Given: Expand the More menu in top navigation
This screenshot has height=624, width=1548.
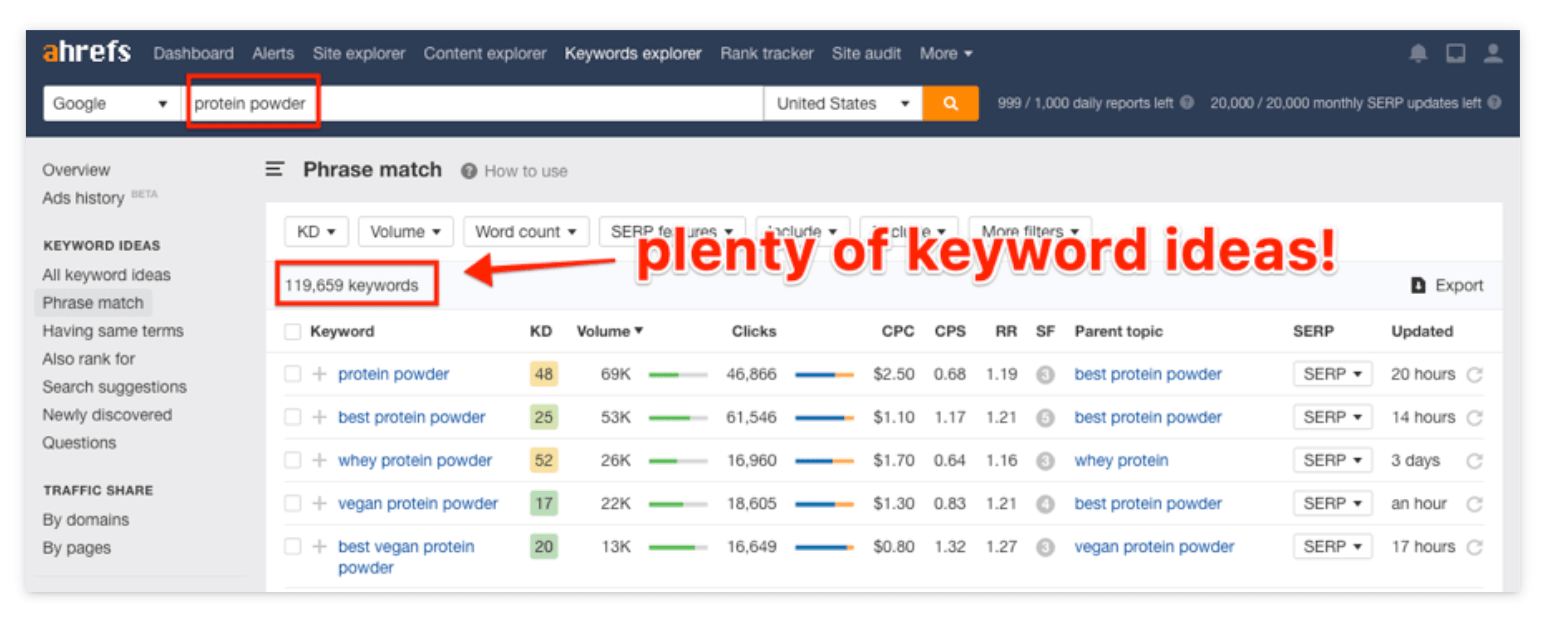Looking at the screenshot, I should [x=946, y=53].
